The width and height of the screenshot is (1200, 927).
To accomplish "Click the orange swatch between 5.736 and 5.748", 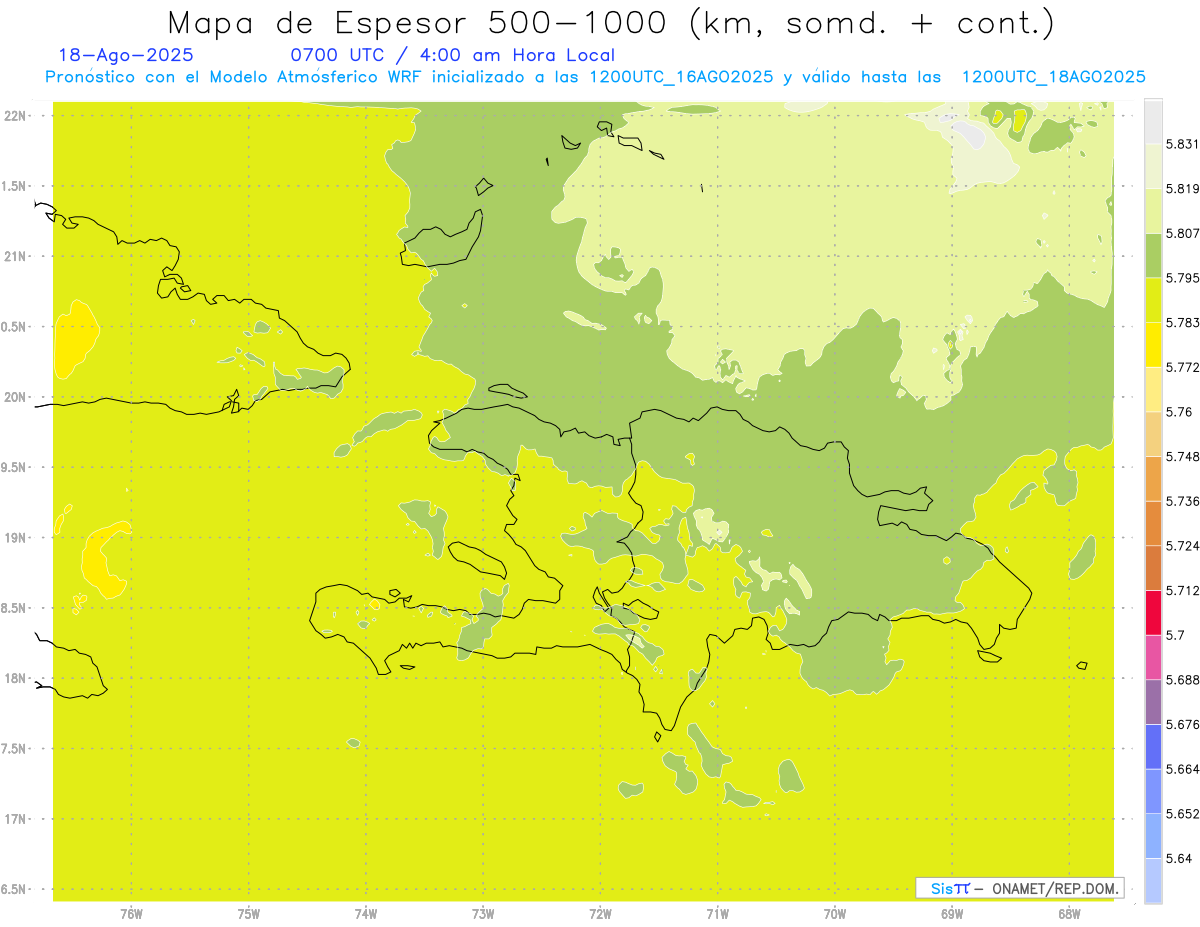I will click(x=1153, y=479).
